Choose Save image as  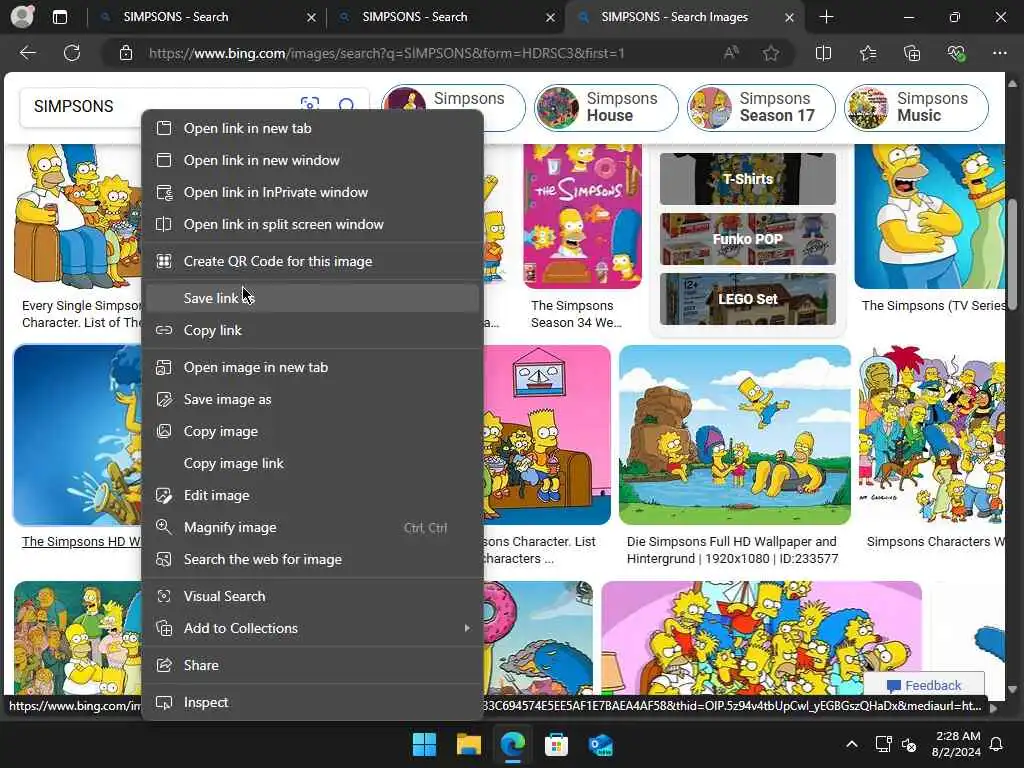[313, 399]
